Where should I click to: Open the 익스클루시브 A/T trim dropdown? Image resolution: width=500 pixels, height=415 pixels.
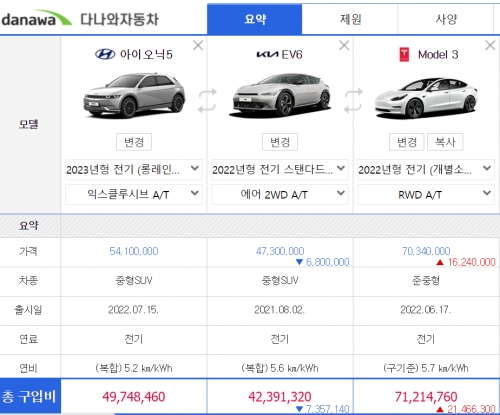[134, 194]
